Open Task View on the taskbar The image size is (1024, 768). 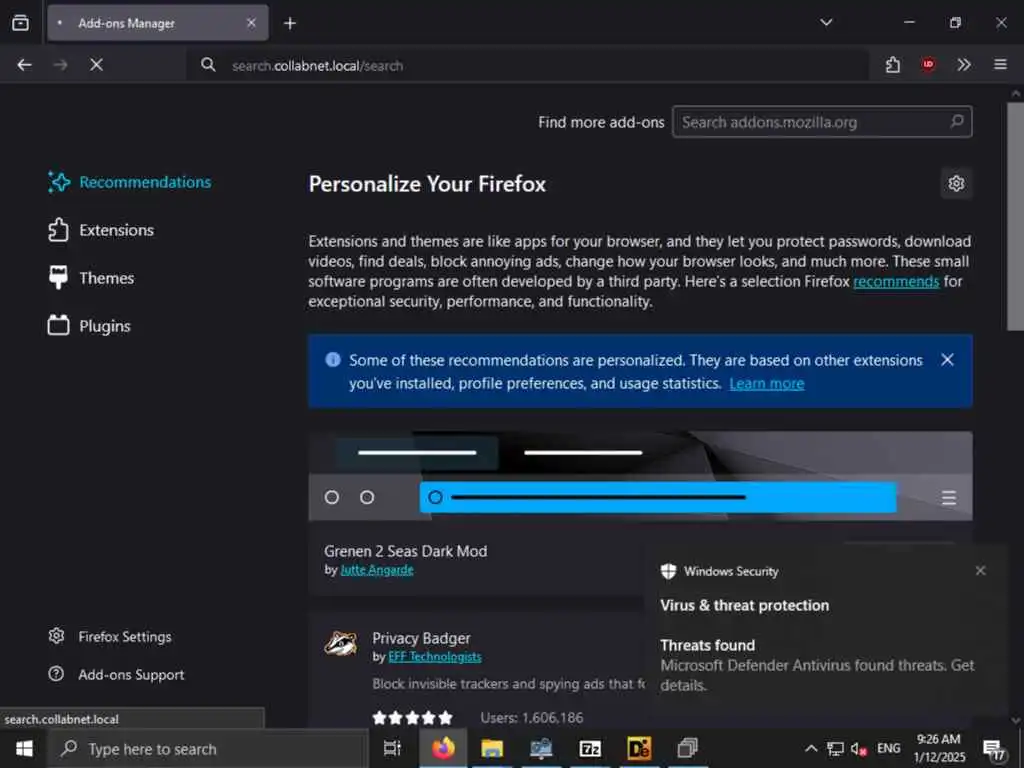392,748
